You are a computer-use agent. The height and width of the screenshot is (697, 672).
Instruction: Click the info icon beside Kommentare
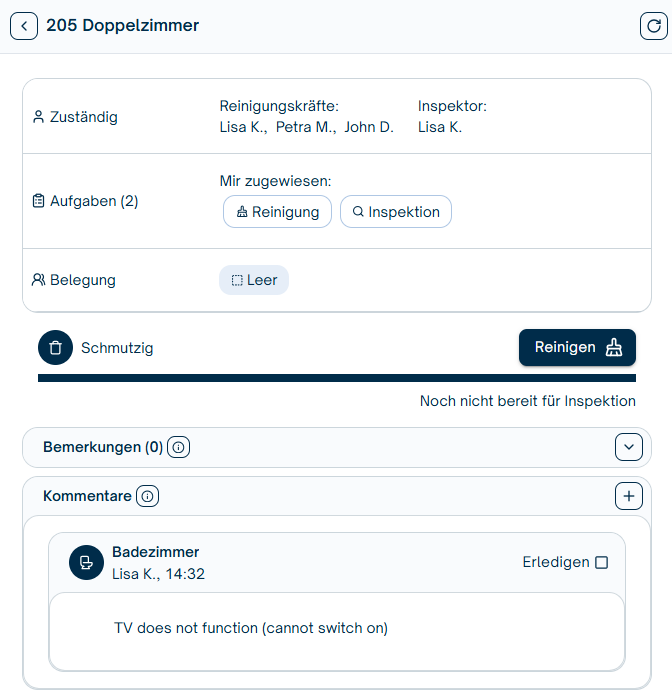coord(147,496)
